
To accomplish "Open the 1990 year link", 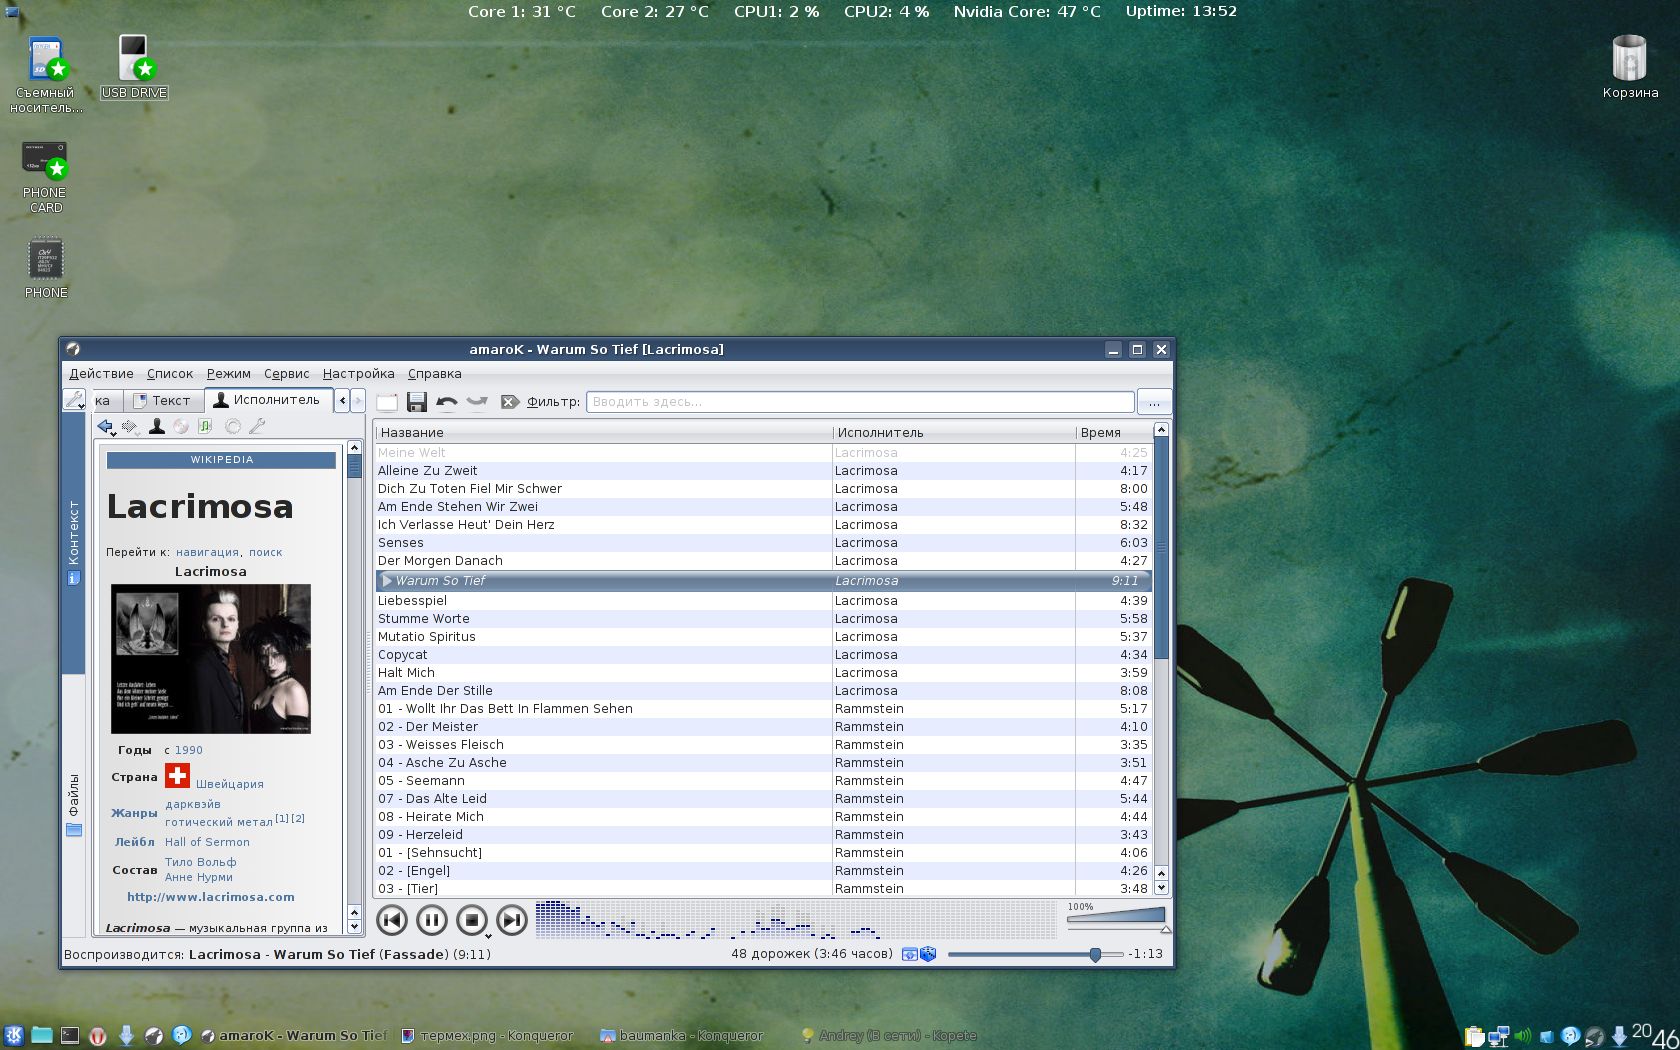I will [x=188, y=750].
